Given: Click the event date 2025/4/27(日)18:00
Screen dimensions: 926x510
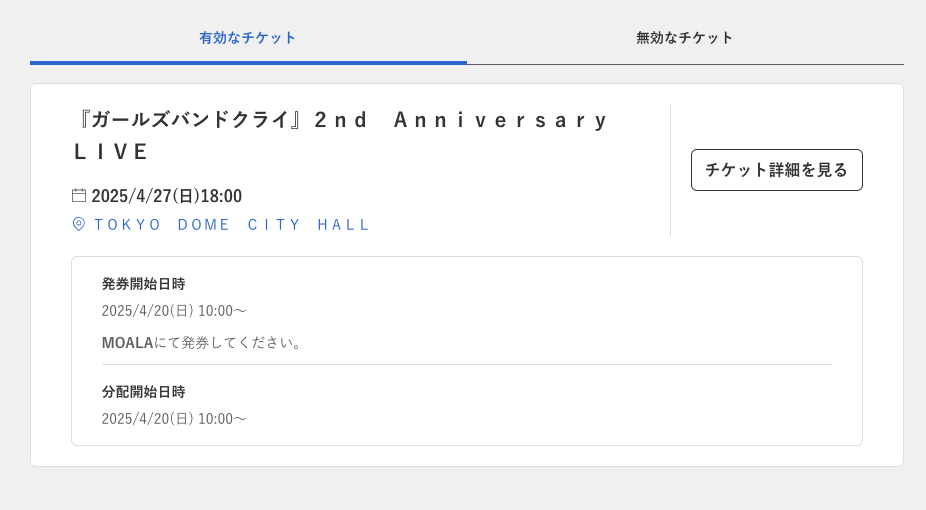Looking at the screenshot, I should [167, 196].
